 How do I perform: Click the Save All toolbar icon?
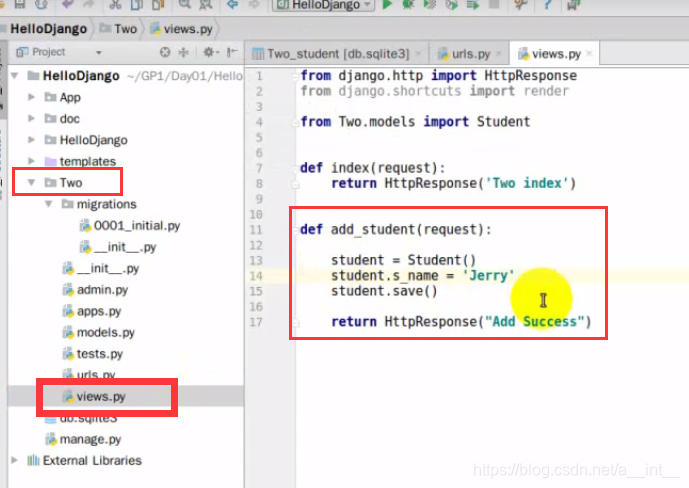(20, 4)
